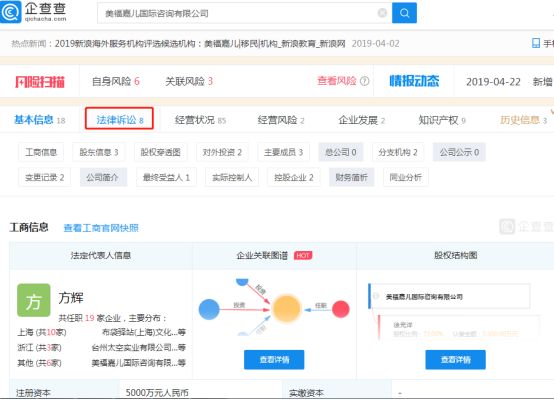This screenshot has width=554, height=400.
Task: Click the question mark icon beside 查看风险
Action: [364, 81]
